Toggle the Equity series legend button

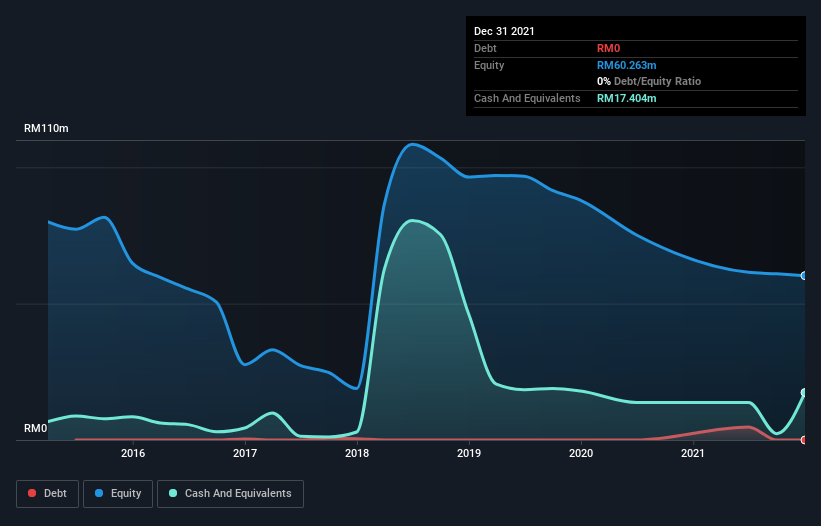click(x=118, y=494)
